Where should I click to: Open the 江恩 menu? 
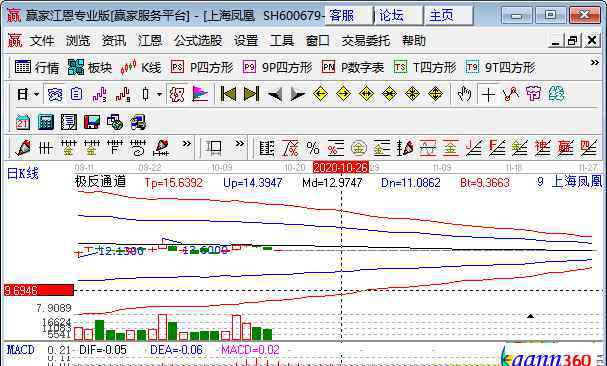(x=150, y=40)
